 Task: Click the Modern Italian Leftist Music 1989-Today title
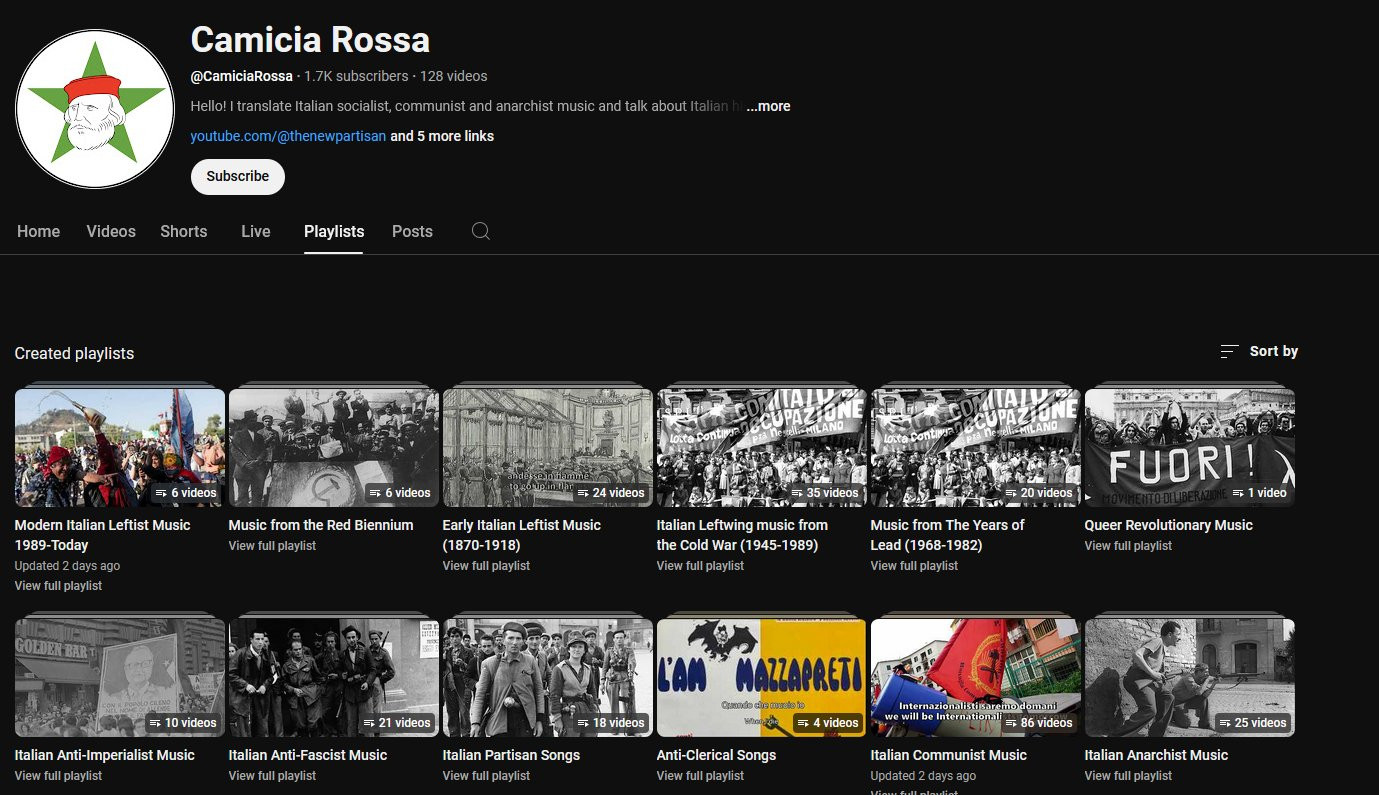[103, 535]
